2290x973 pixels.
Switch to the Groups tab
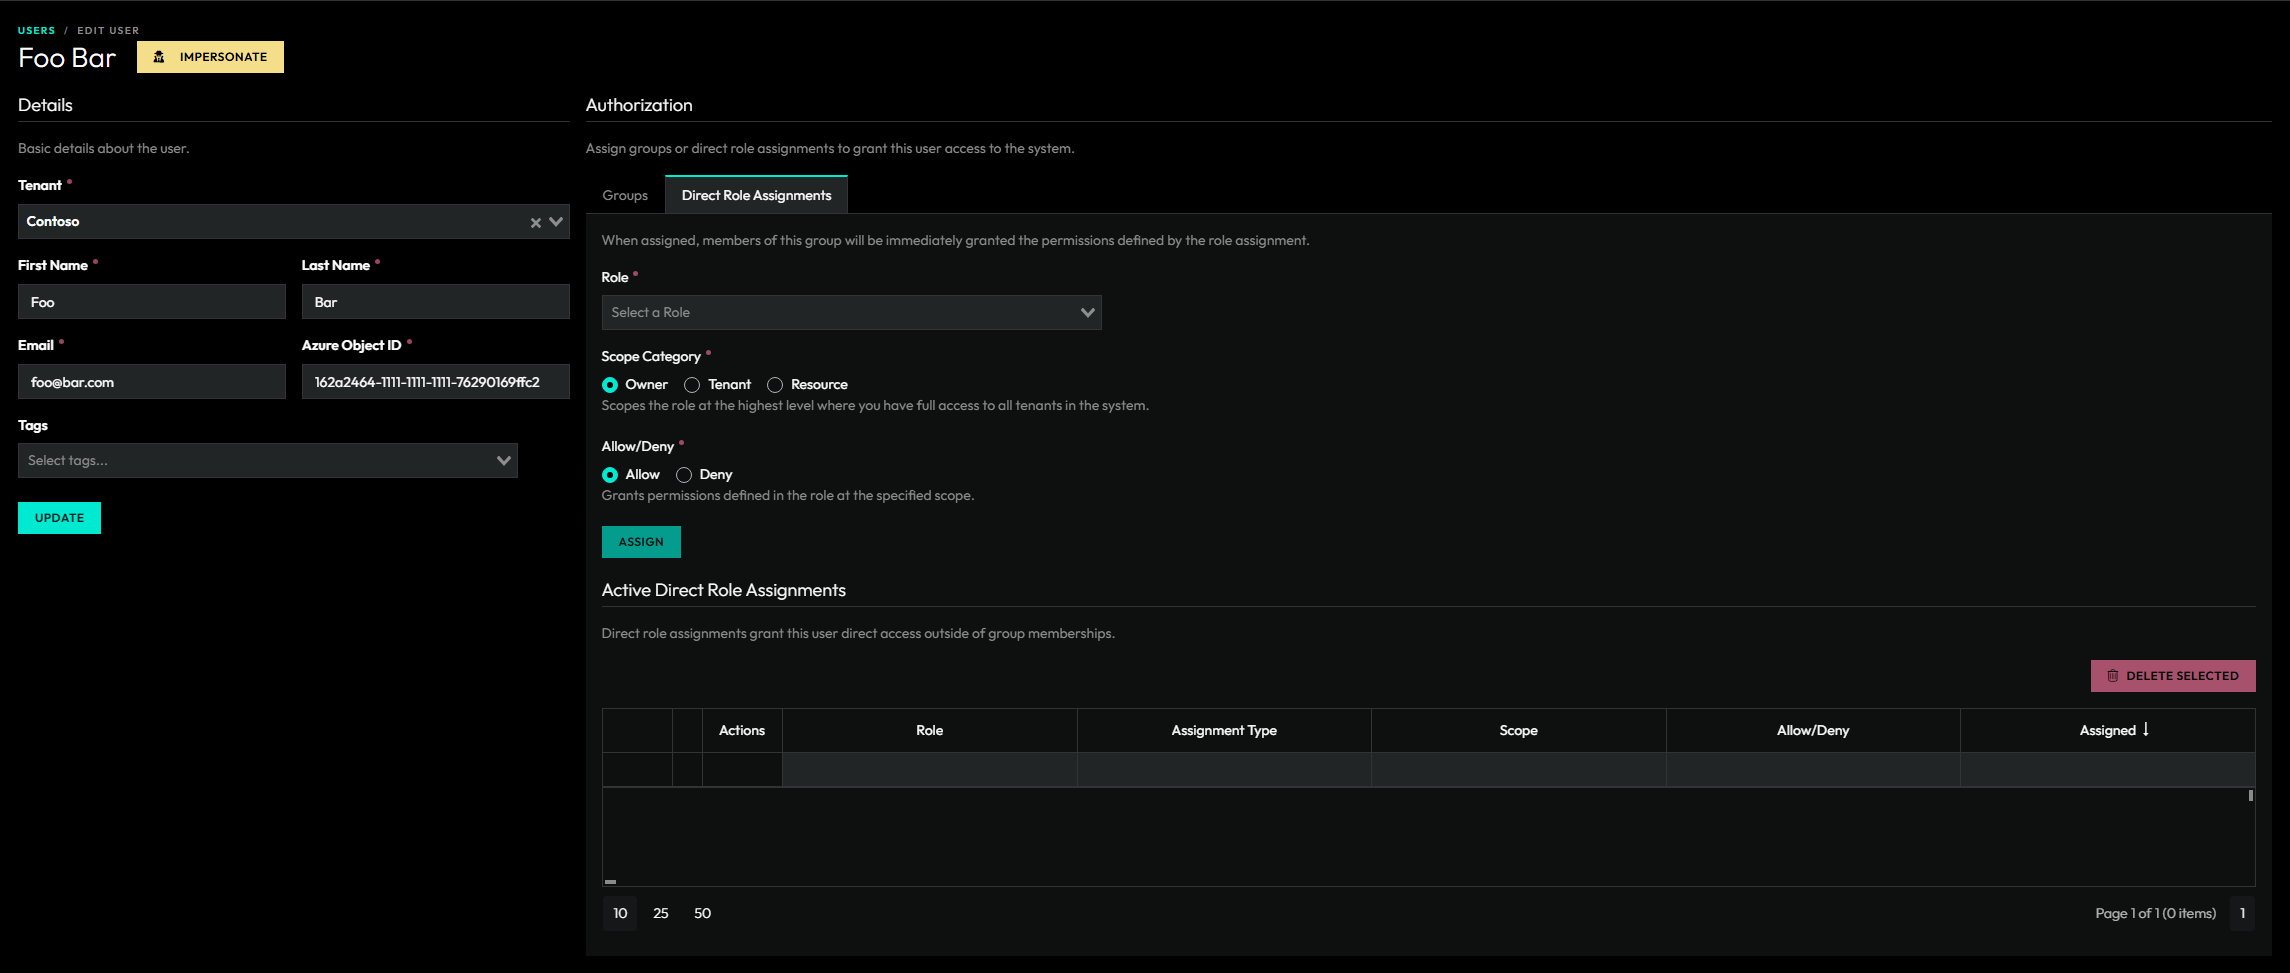(625, 195)
